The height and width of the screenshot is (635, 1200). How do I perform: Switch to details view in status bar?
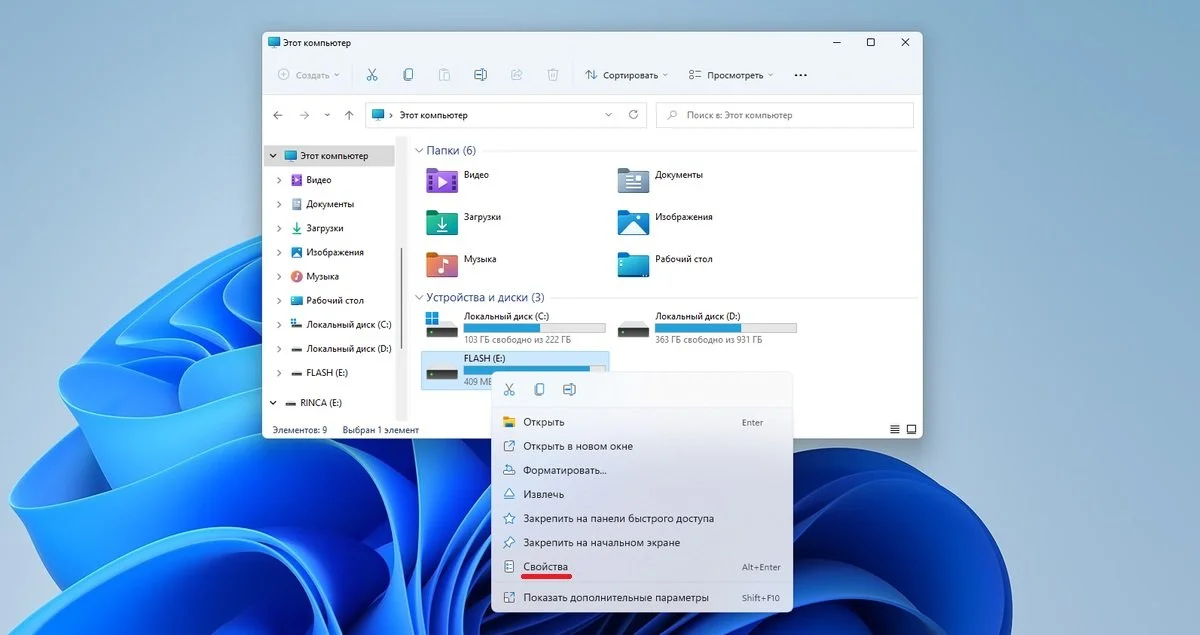894,430
